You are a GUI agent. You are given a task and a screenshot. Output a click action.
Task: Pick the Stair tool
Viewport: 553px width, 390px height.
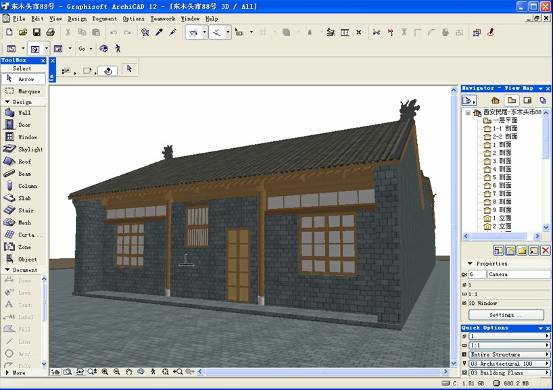tap(23, 210)
